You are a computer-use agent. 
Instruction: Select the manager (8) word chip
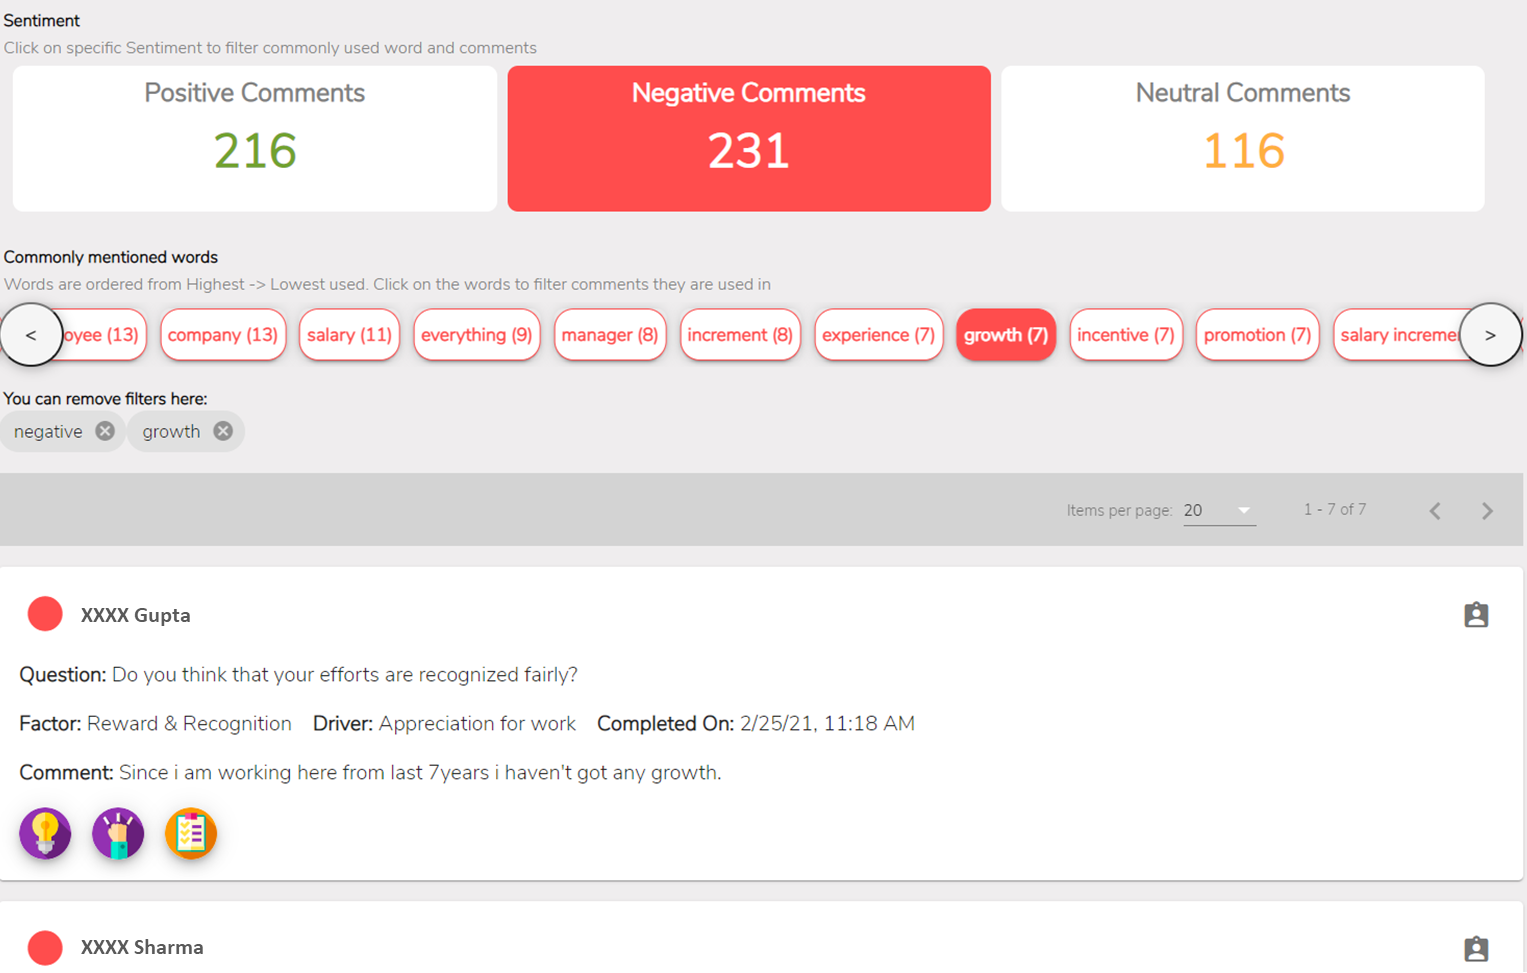(610, 335)
